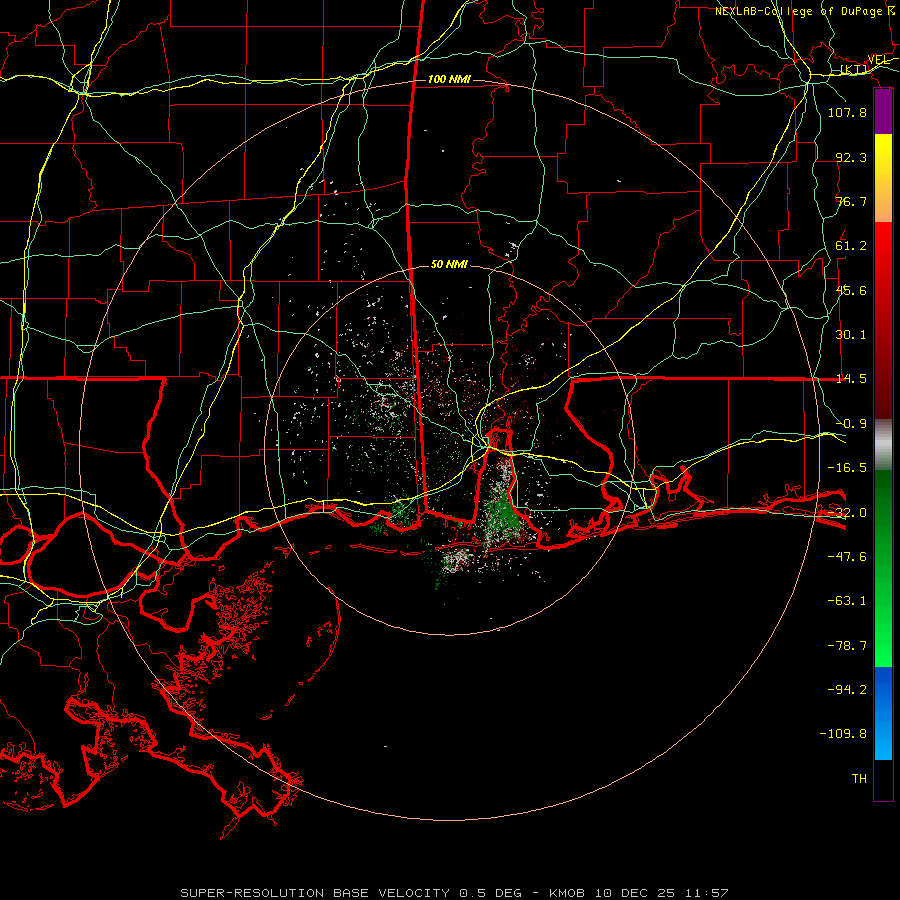This screenshot has height=900, width=900.
Task: Select the green band of the velocity color bar
Action: [883, 568]
